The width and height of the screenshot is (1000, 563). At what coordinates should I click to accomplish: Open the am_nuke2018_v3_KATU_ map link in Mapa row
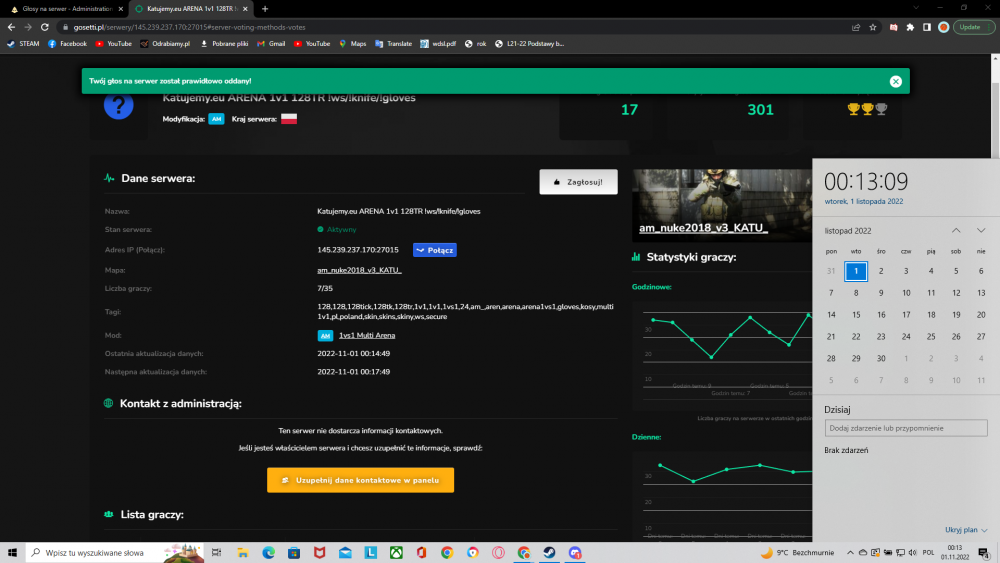pyautogui.click(x=359, y=270)
